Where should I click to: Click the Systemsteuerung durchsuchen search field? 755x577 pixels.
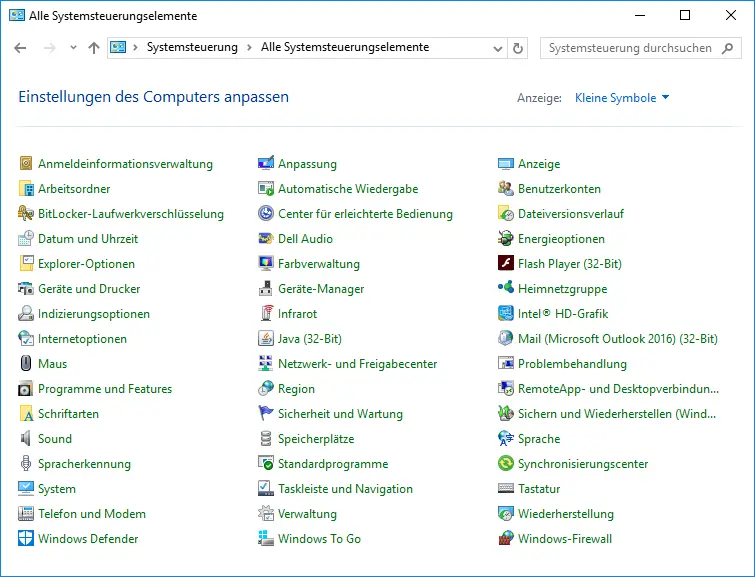click(x=640, y=48)
